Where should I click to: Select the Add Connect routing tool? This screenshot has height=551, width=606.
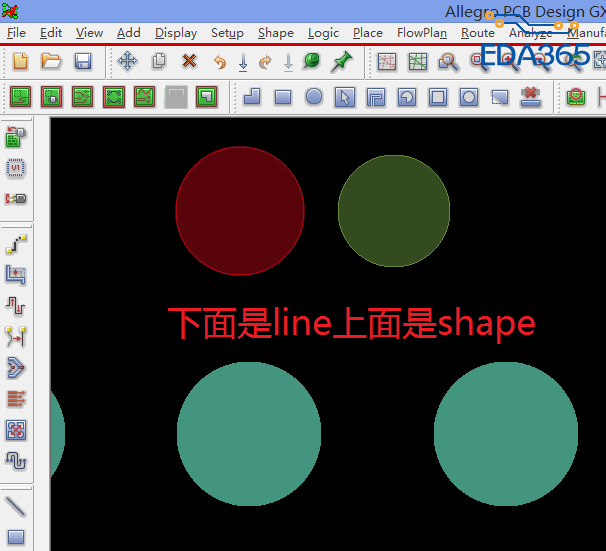click(16, 243)
